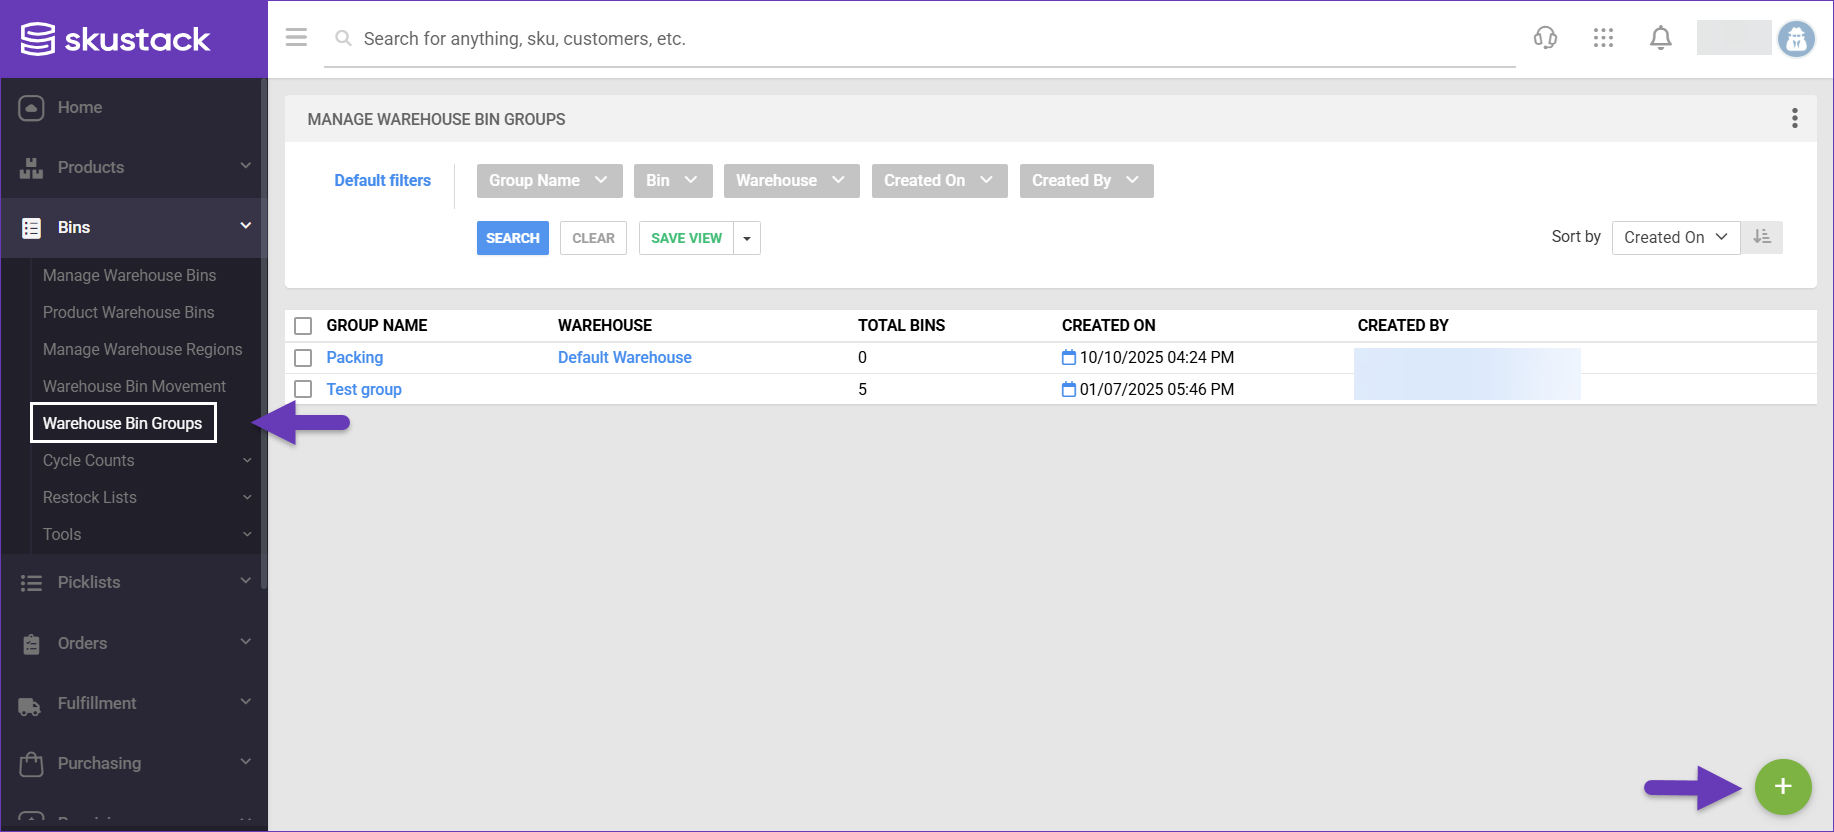Open the headset support icon
The image size is (1834, 832).
1545,38
